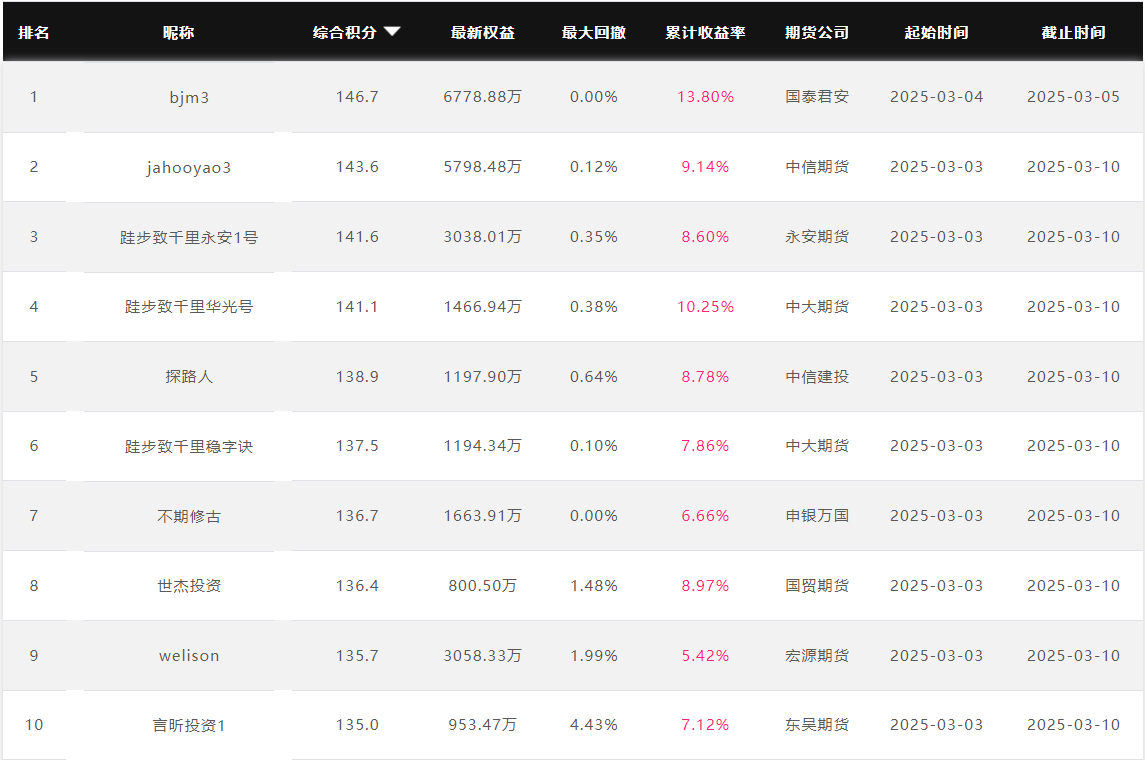This screenshot has width=1145, height=760.
Task: Click equity value 1197.90万
Action: click(x=483, y=377)
